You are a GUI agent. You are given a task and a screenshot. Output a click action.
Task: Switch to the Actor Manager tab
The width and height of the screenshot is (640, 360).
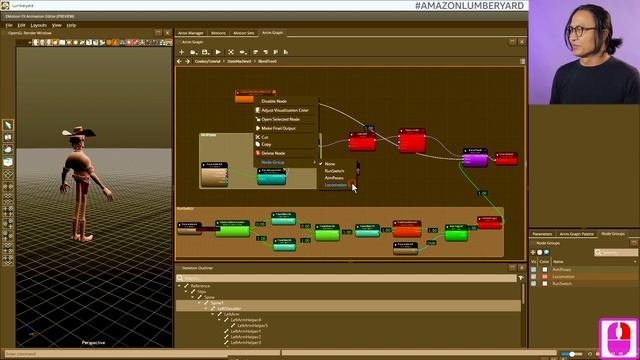191,33
